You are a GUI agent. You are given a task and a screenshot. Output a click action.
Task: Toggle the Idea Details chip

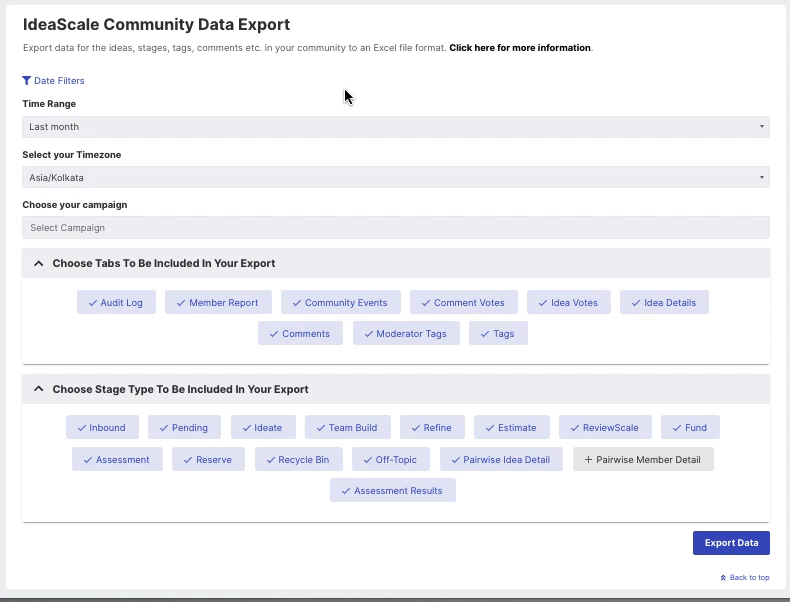664,302
